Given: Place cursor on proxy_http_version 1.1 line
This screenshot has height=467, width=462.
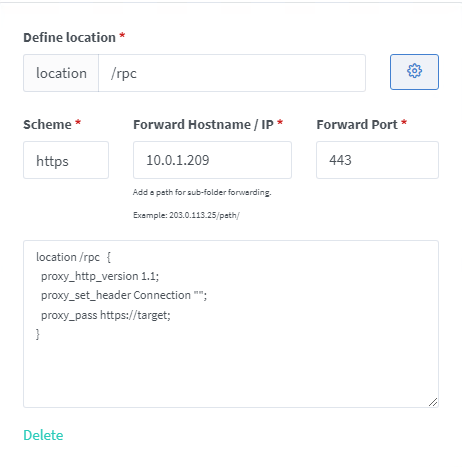Looking at the screenshot, I should pos(100,276).
